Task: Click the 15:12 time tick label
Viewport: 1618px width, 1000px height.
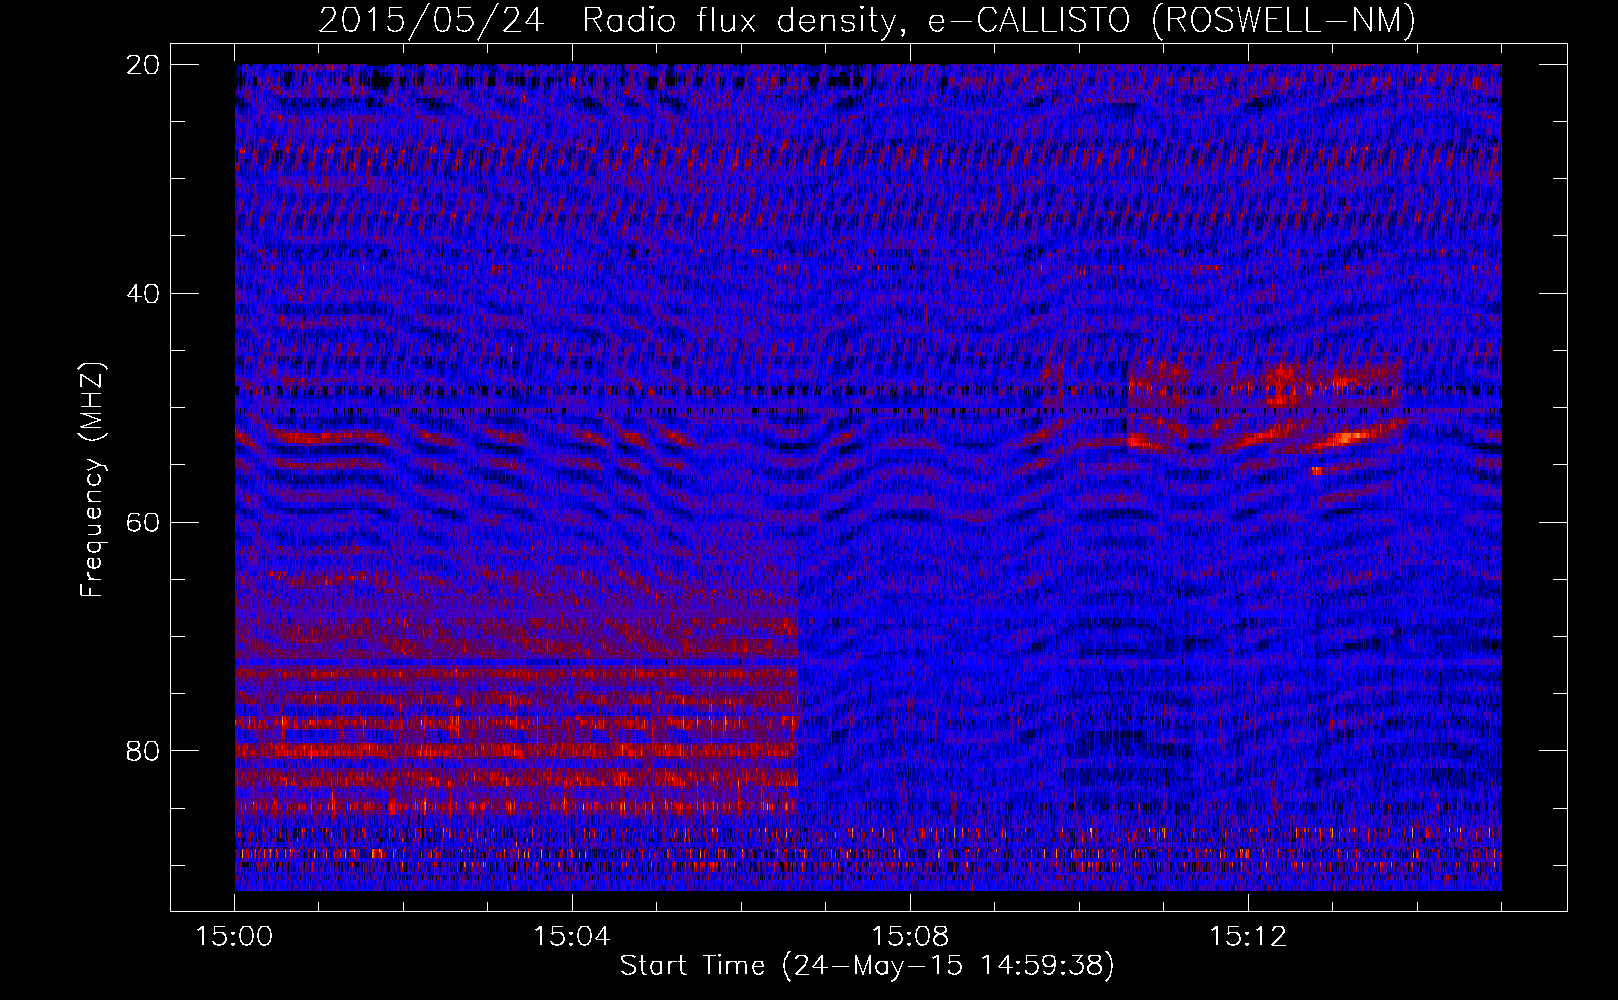Action: [1247, 937]
